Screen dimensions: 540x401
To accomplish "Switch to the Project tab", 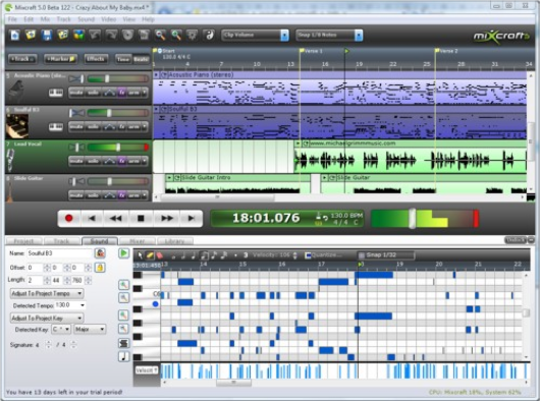I will 24,241.
